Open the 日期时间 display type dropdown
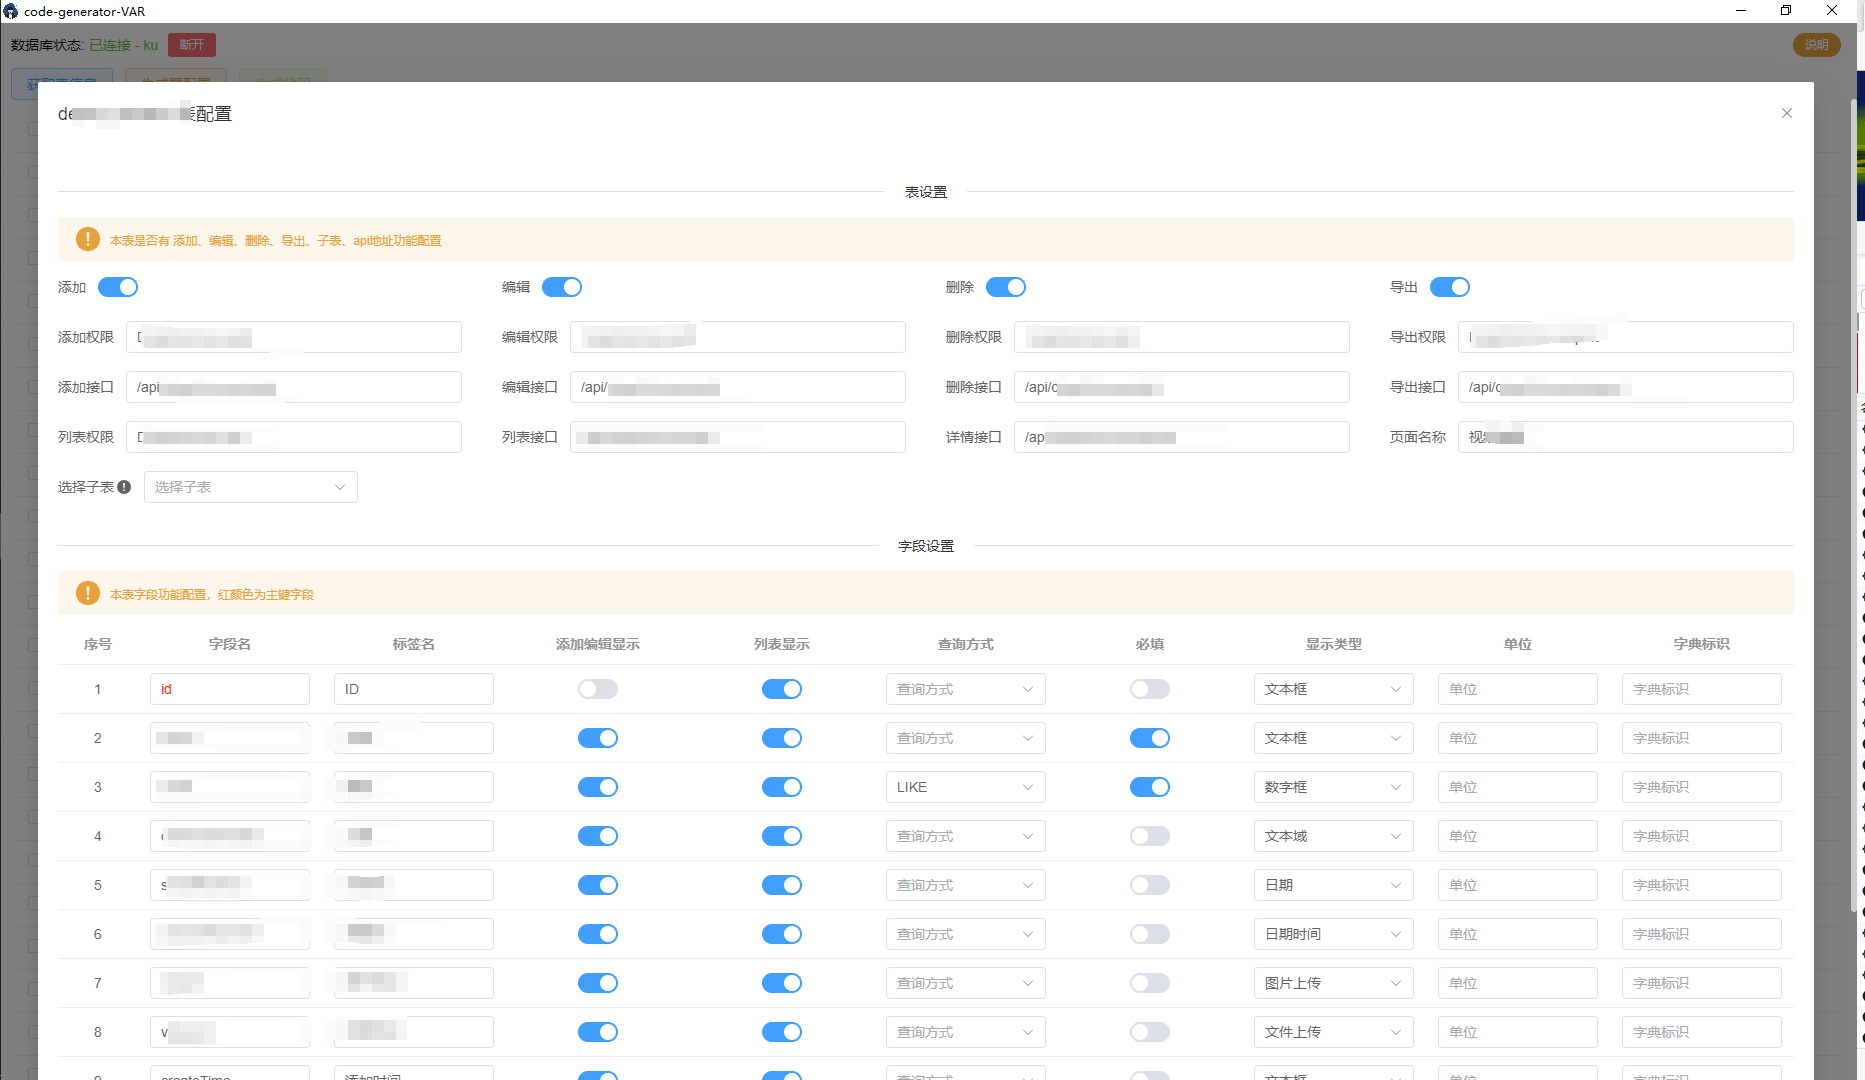 (x=1334, y=934)
